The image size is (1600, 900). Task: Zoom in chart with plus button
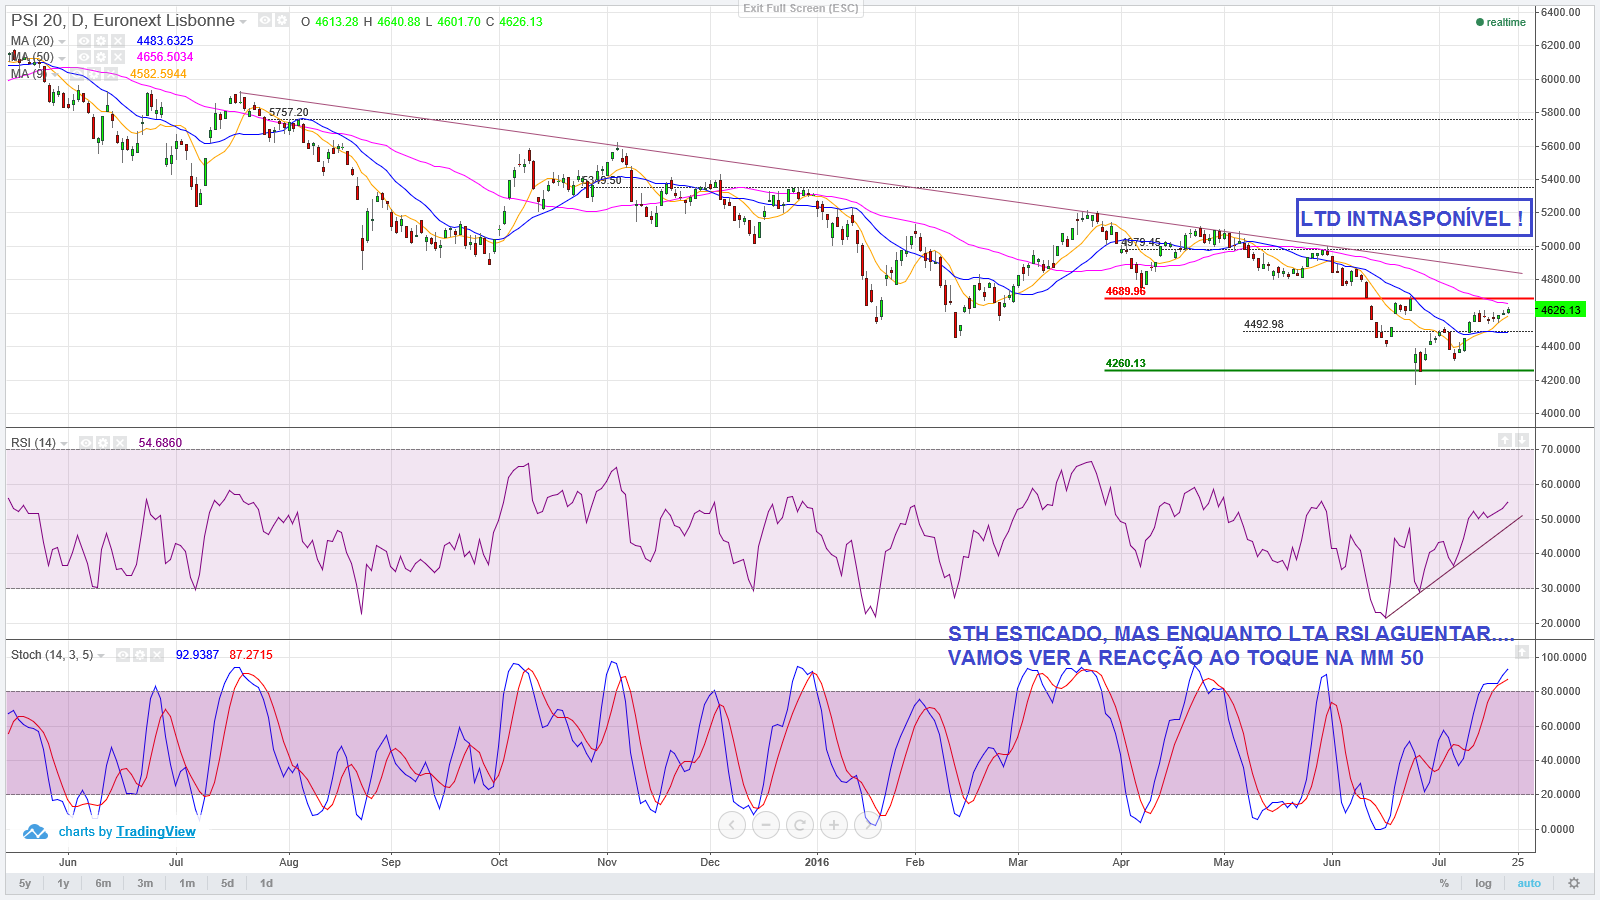(x=834, y=825)
